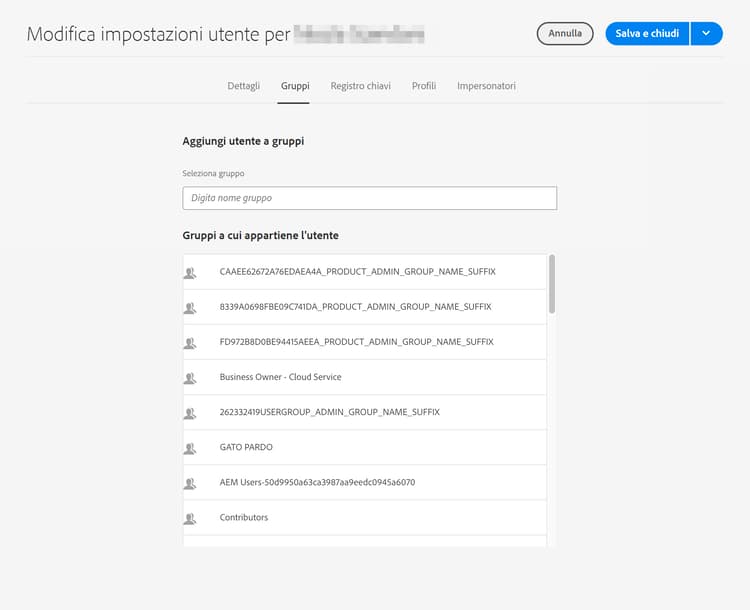Focus the Digita nome gruppo field

pos(369,198)
